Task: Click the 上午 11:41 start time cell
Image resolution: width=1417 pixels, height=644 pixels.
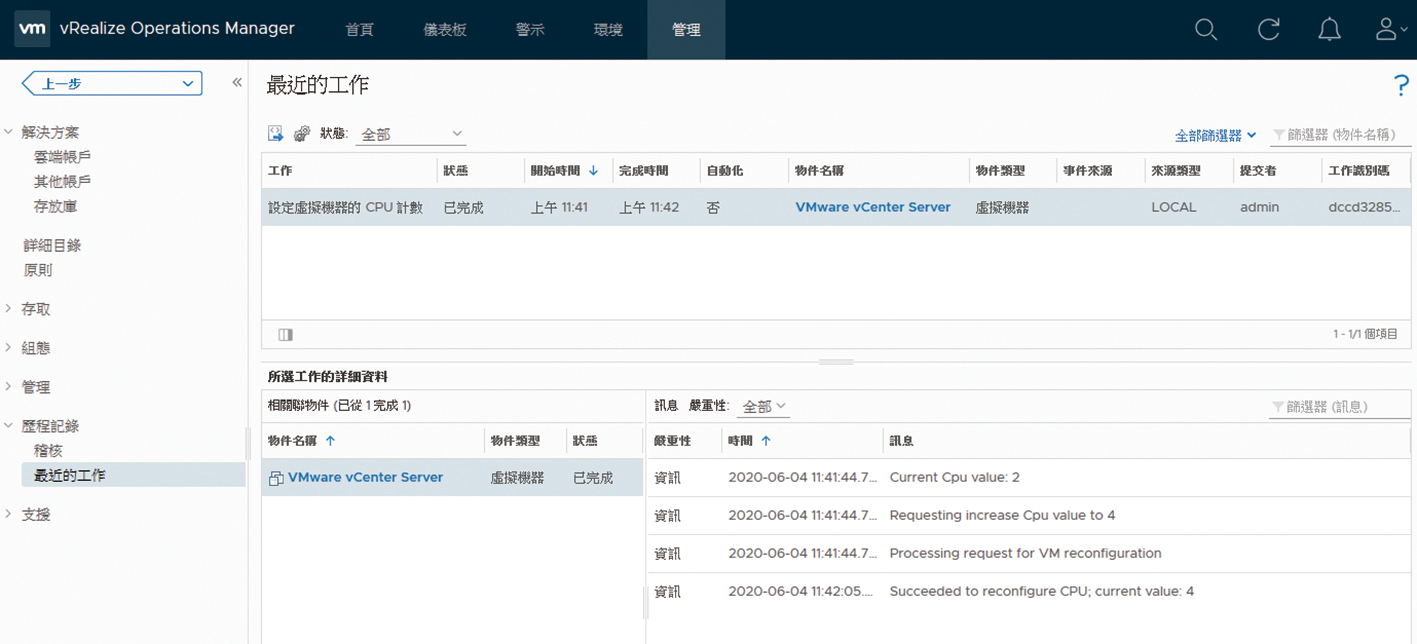Action: [x=559, y=207]
